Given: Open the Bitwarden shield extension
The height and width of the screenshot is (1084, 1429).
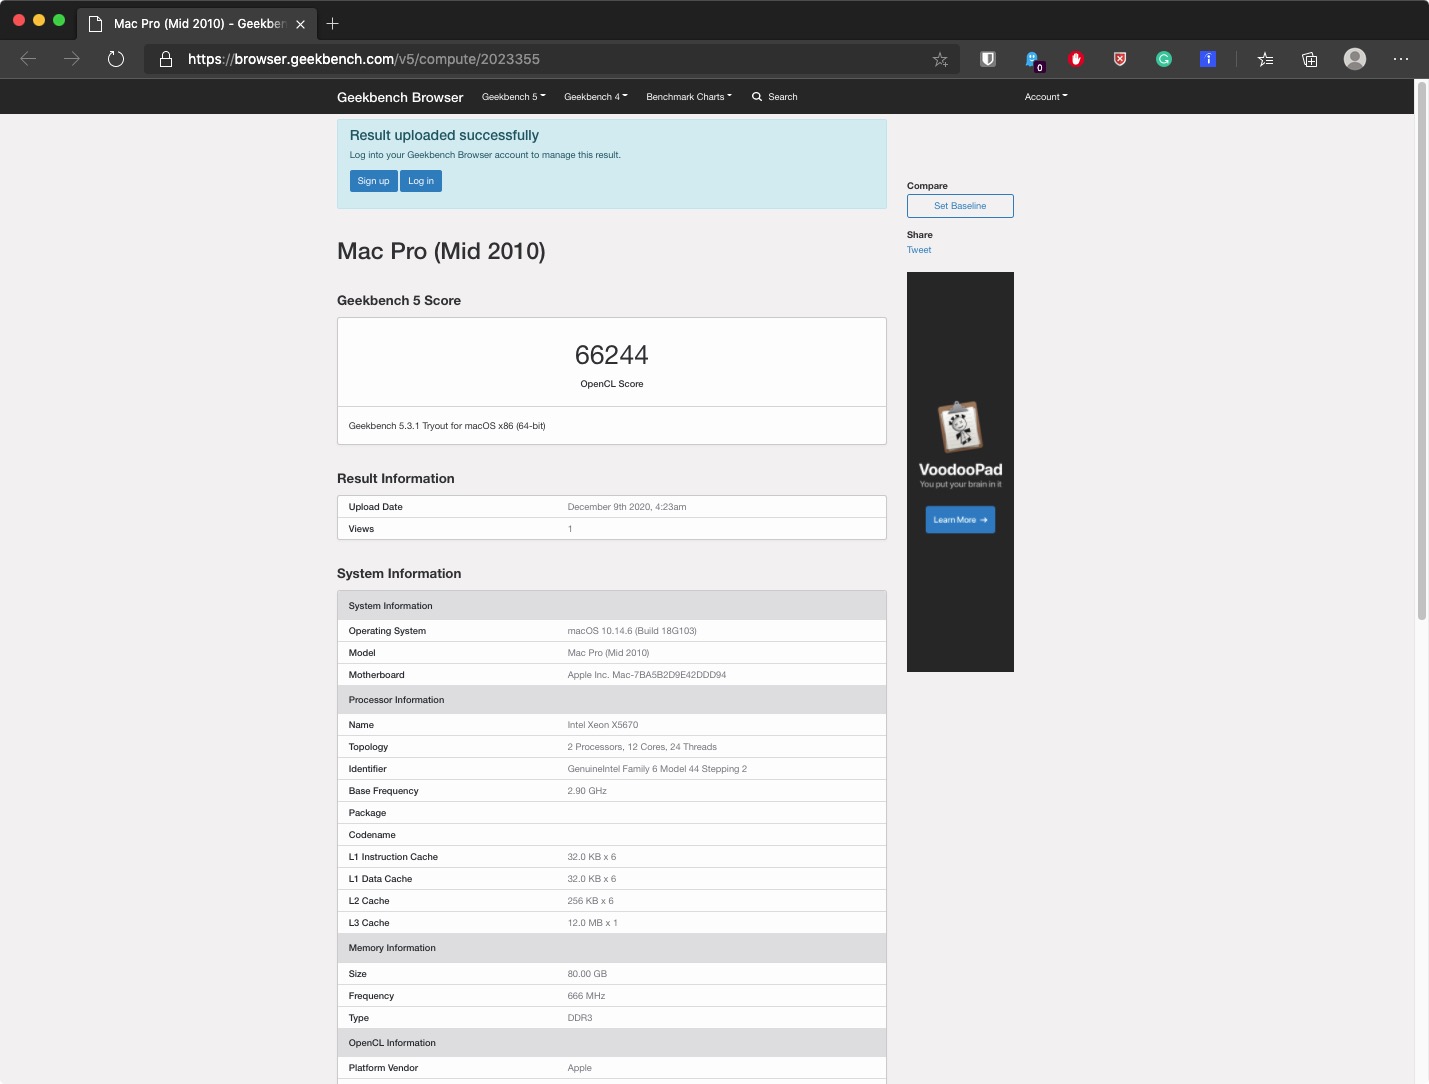Looking at the screenshot, I should click(988, 59).
